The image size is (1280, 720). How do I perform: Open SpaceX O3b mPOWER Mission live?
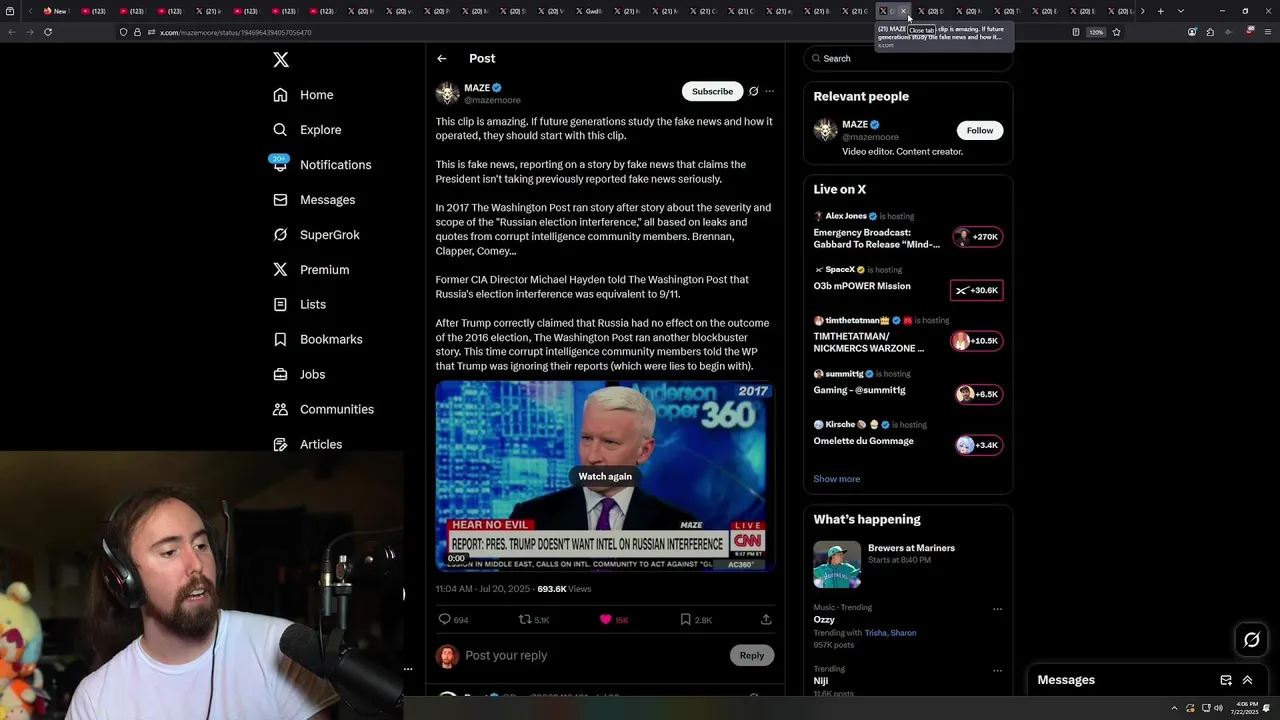click(x=908, y=284)
